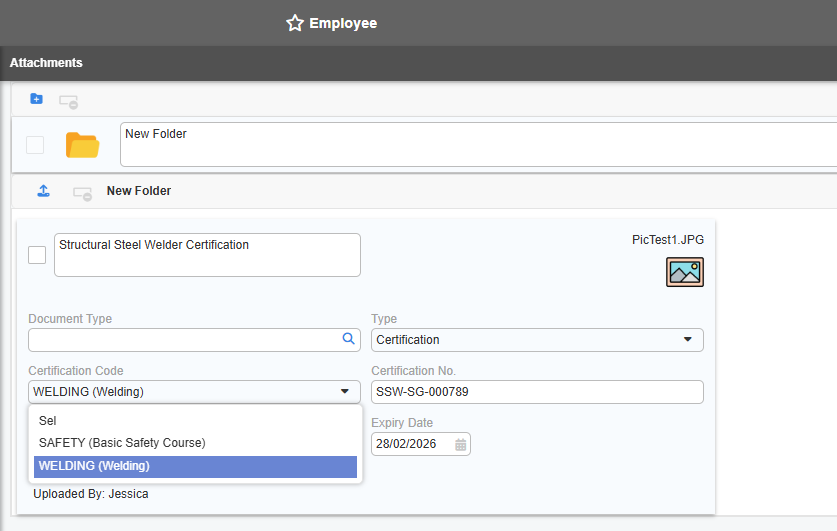Screen dimensions: 837x531
Task: Open the PicTest1 image preview icon
Action: click(x=685, y=272)
